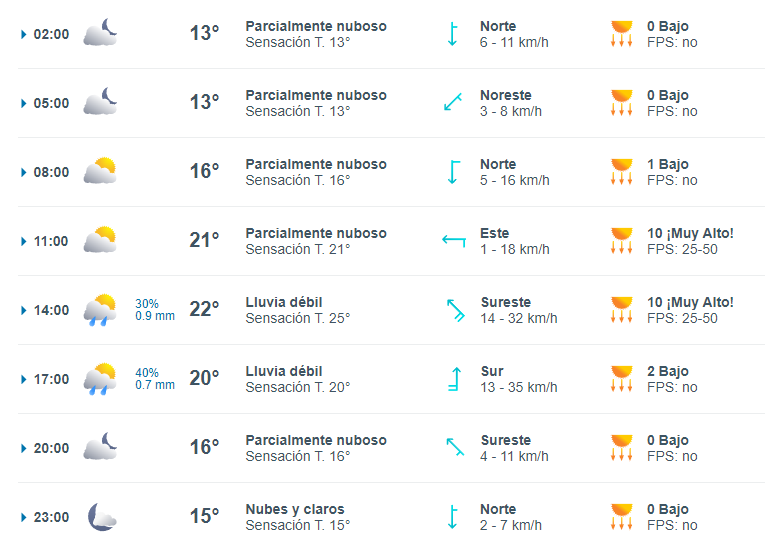Click the 30% 0.9 mm rain probability
The width and height of the screenshot is (765, 548).
[155, 310]
